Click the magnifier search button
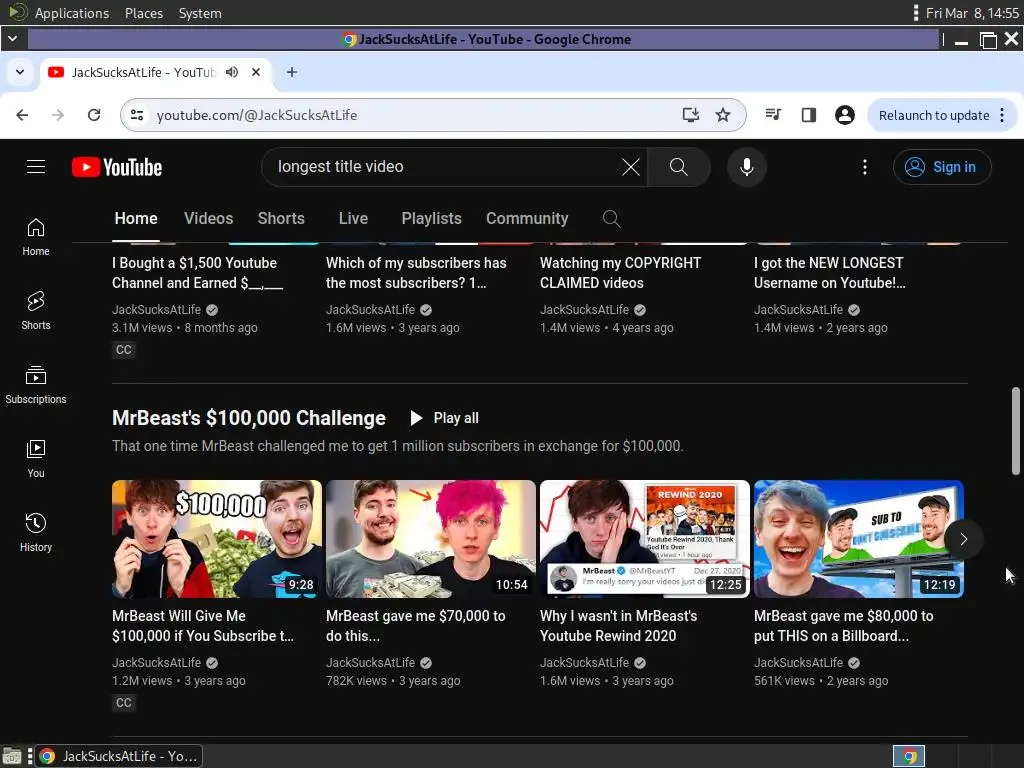The width and height of the screenshot is (1024, 768). coord(679,167)
